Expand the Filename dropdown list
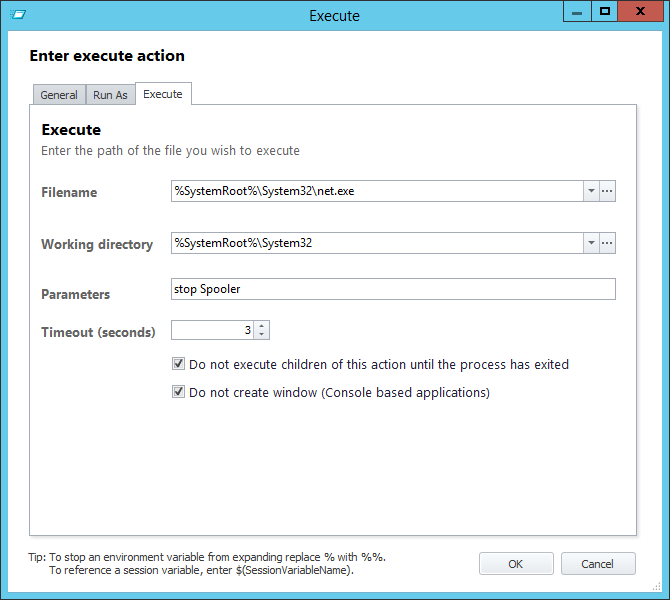 [x=591, y=191]
